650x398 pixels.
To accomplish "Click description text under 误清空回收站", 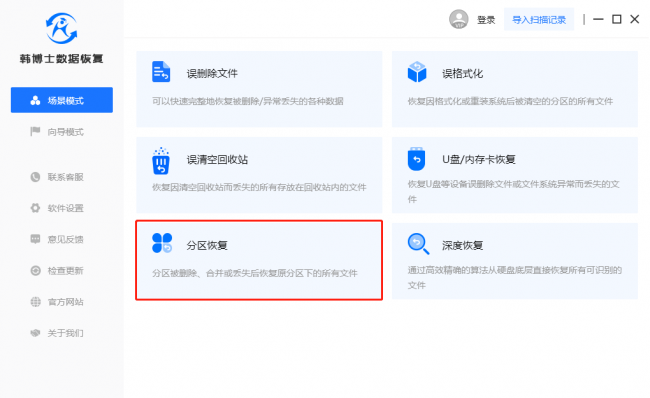I will 259,187.
